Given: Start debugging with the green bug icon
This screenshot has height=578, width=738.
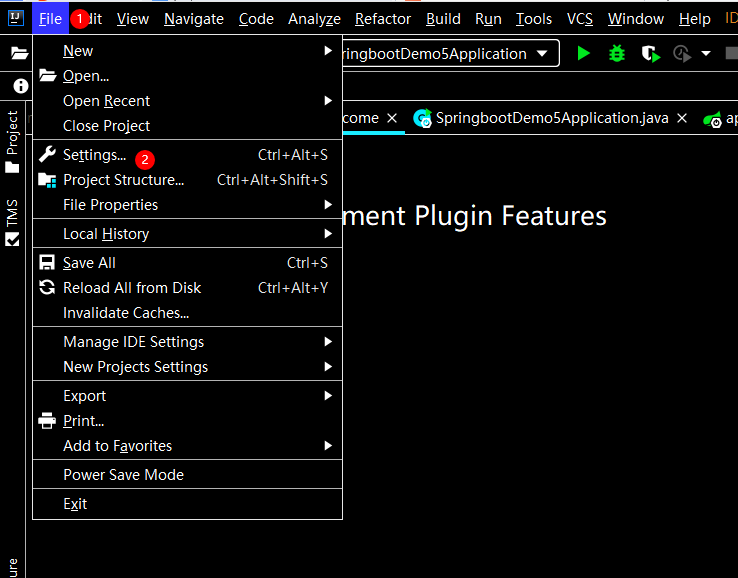Looking at the screenshot, I should coord(617,53).
